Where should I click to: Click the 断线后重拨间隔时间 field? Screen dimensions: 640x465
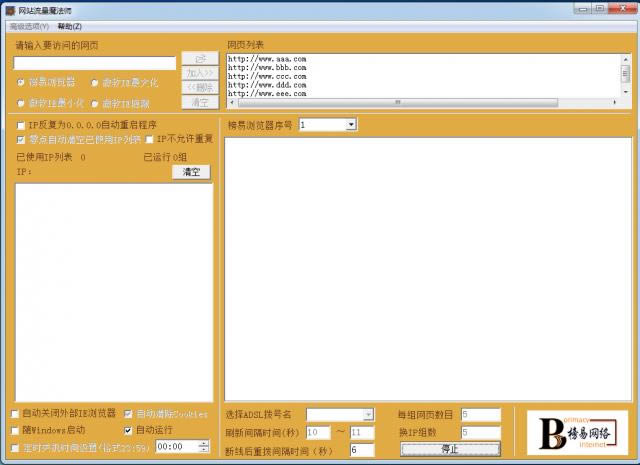(362, 450)
